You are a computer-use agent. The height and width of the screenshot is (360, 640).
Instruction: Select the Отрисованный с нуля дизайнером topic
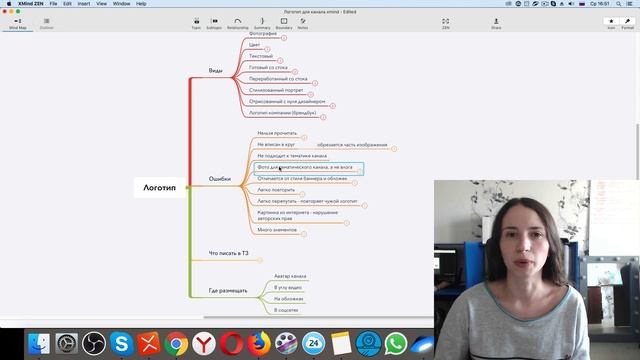[287, 101]
